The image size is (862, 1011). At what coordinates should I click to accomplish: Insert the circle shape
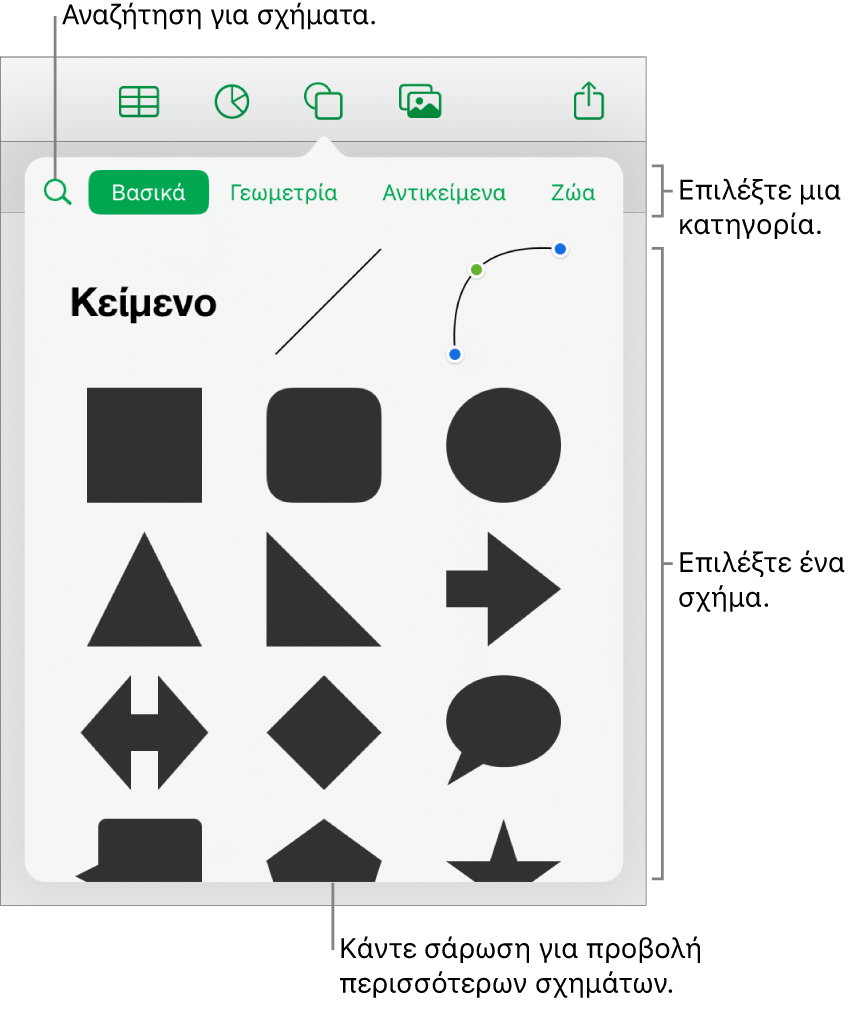[504, 445]
